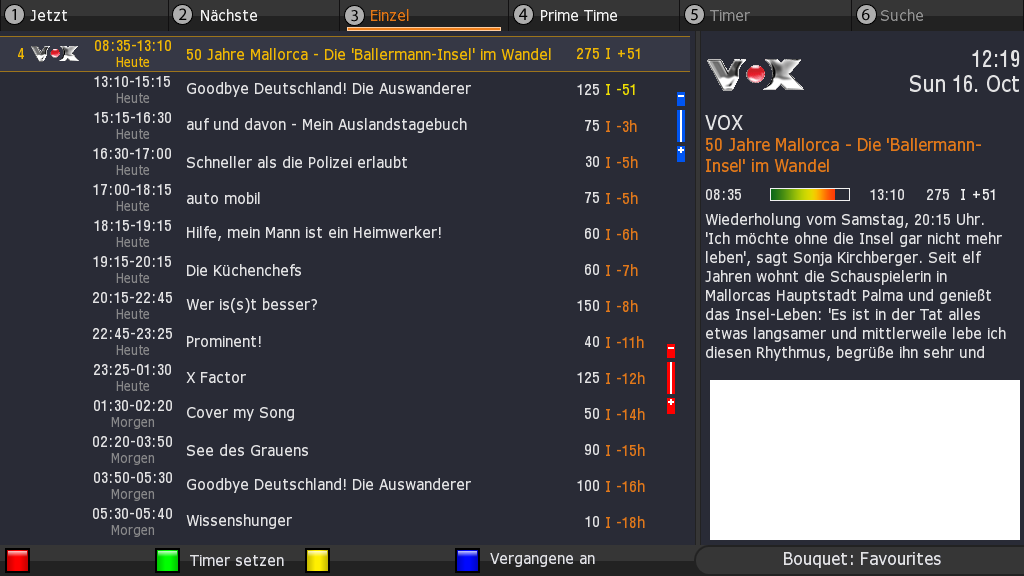
Task: Click the red minus marker icon
Action: point(671,351)
